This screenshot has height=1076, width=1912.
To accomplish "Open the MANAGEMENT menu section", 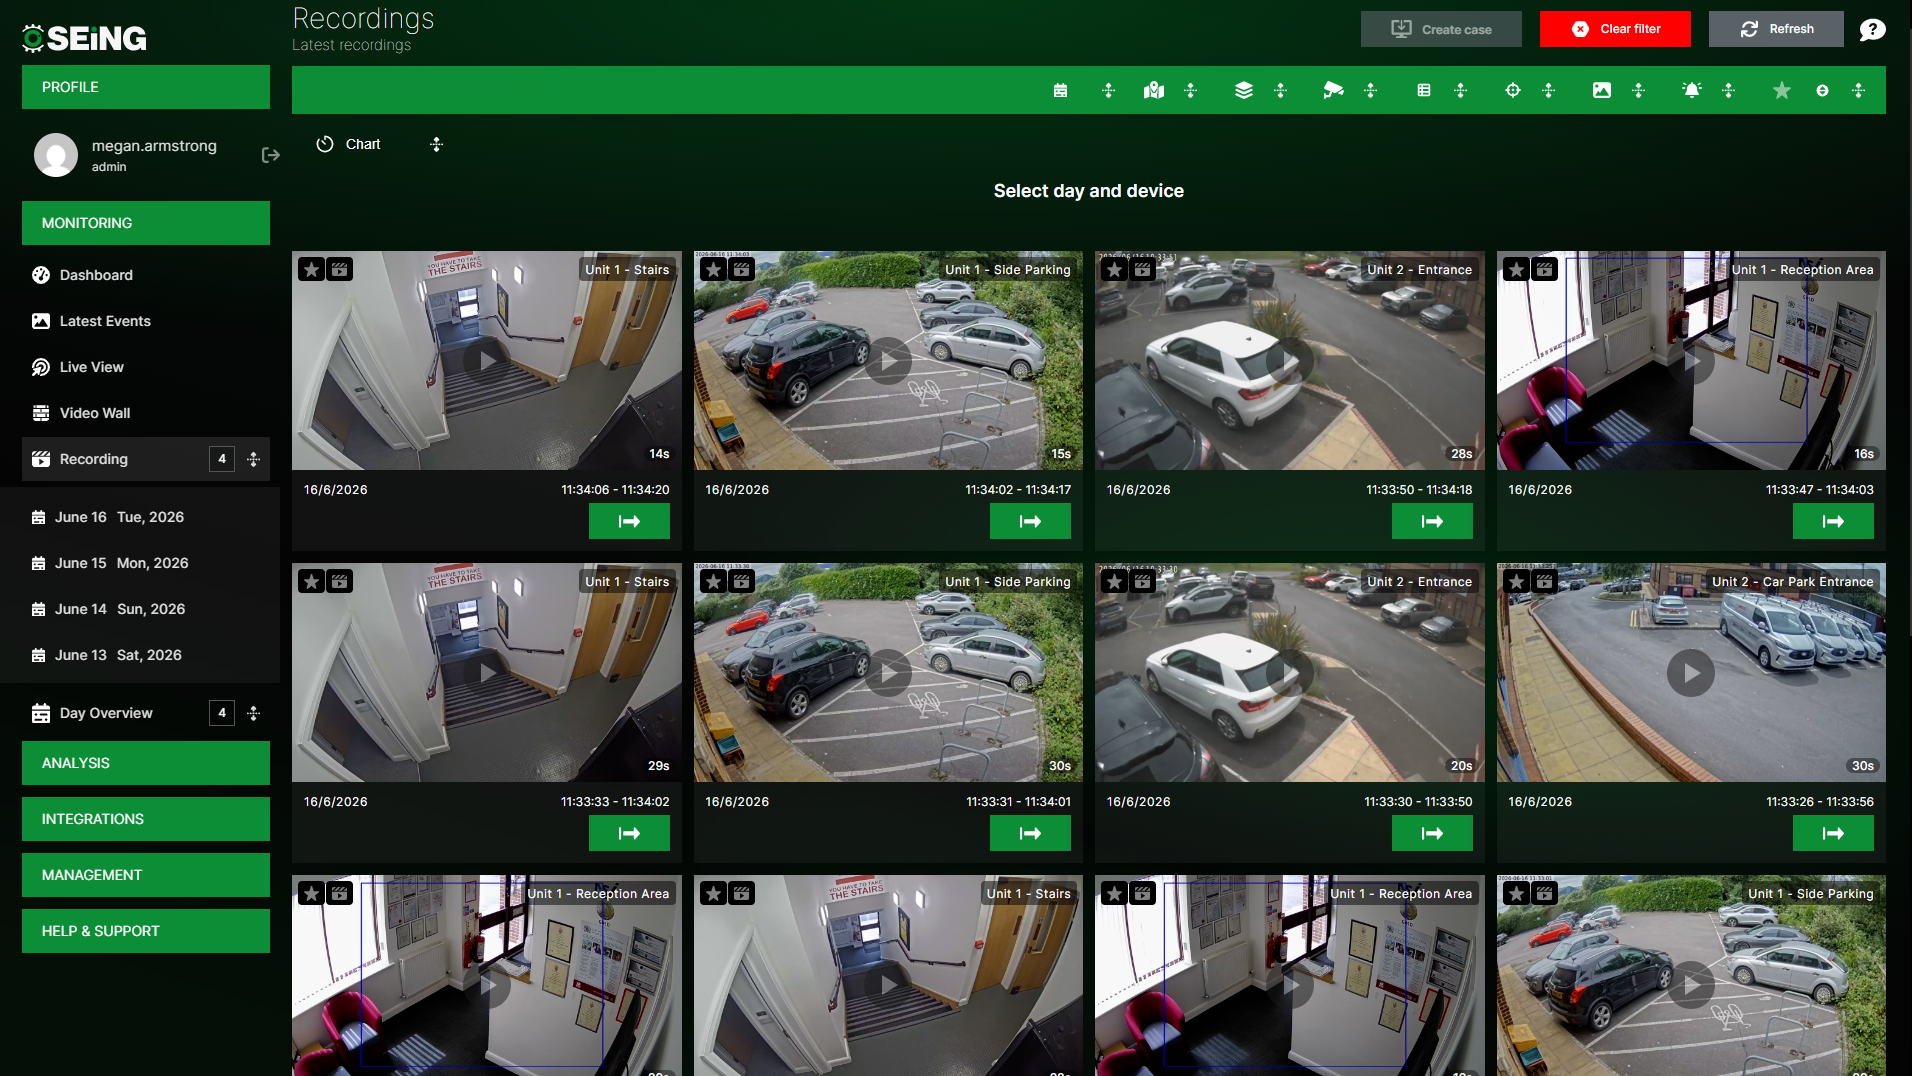I will [146, 875].
